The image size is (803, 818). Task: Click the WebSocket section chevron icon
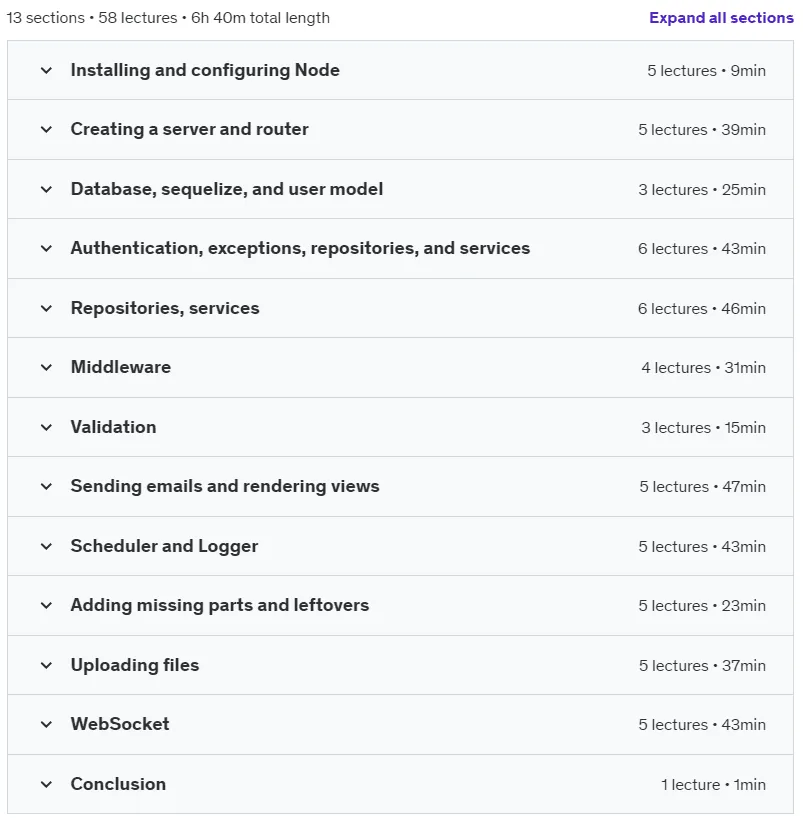click(x=46, y=724)
